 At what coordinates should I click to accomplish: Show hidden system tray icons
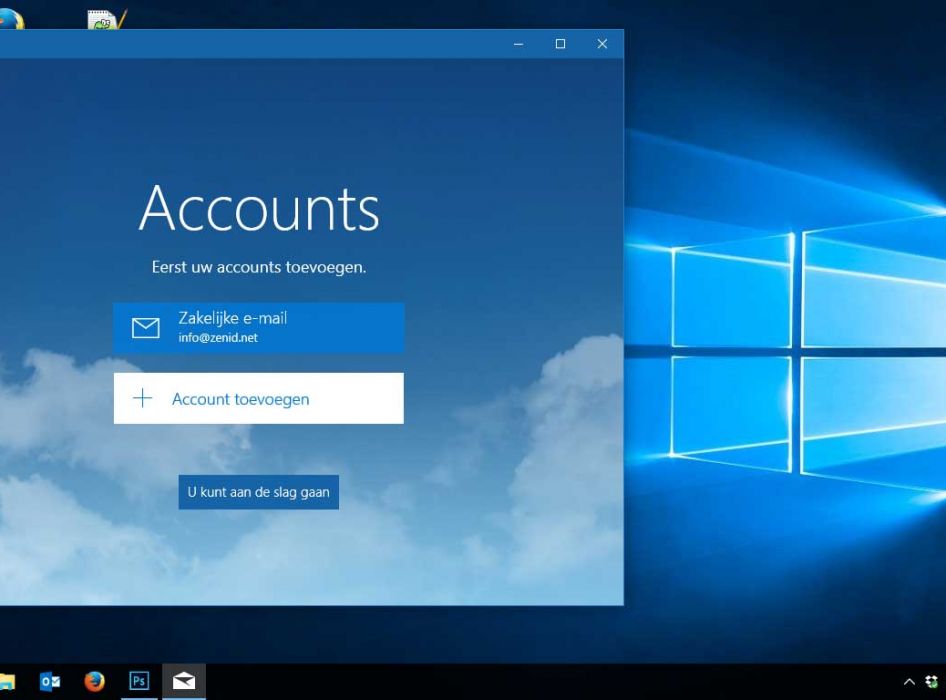point(909,682)
